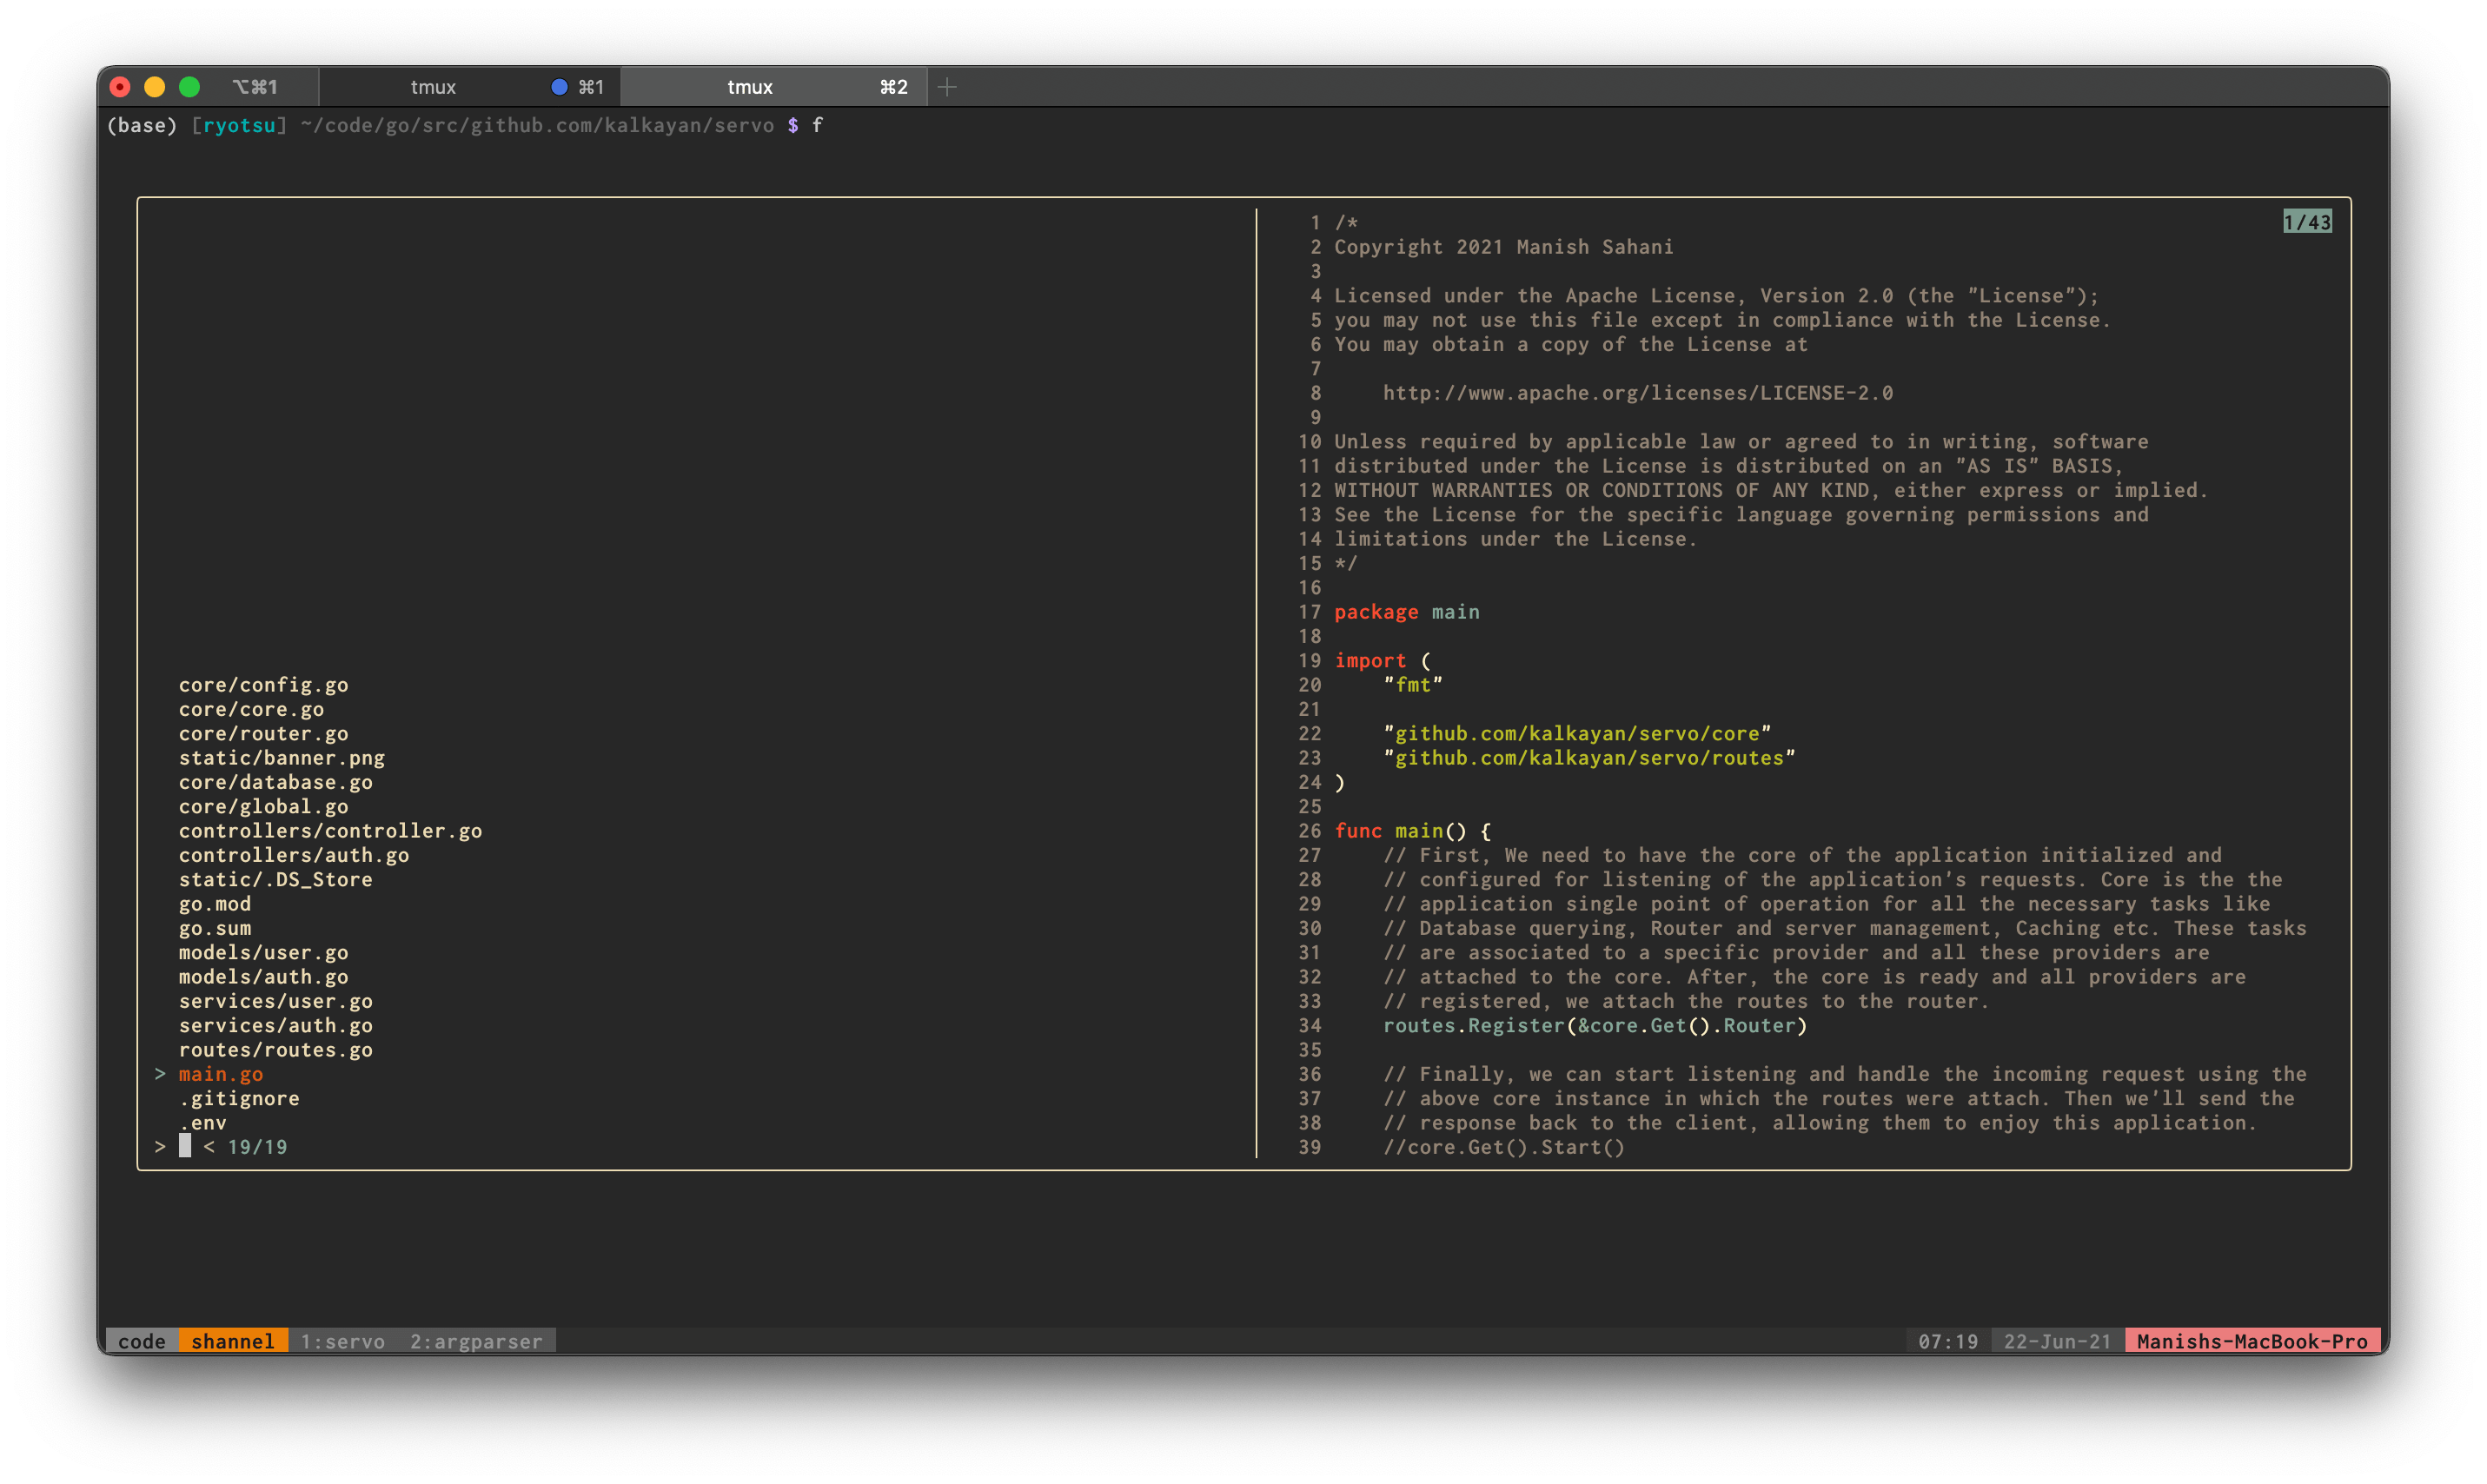Click the 1/43 preview line indicator

pyautogui.click(x=2306, y=222)
